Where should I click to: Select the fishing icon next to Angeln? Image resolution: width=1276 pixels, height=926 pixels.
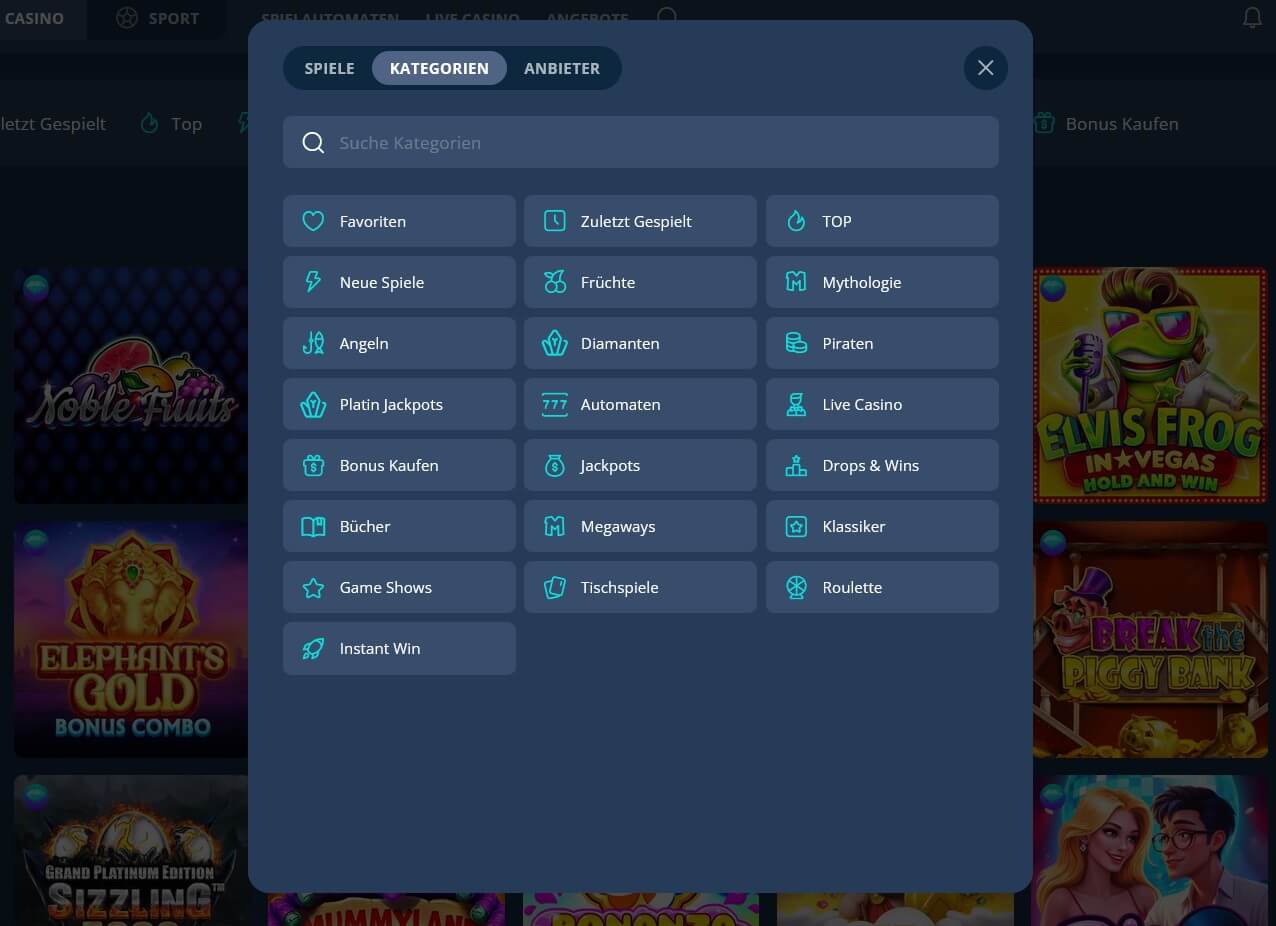click(x=313, y=343)
